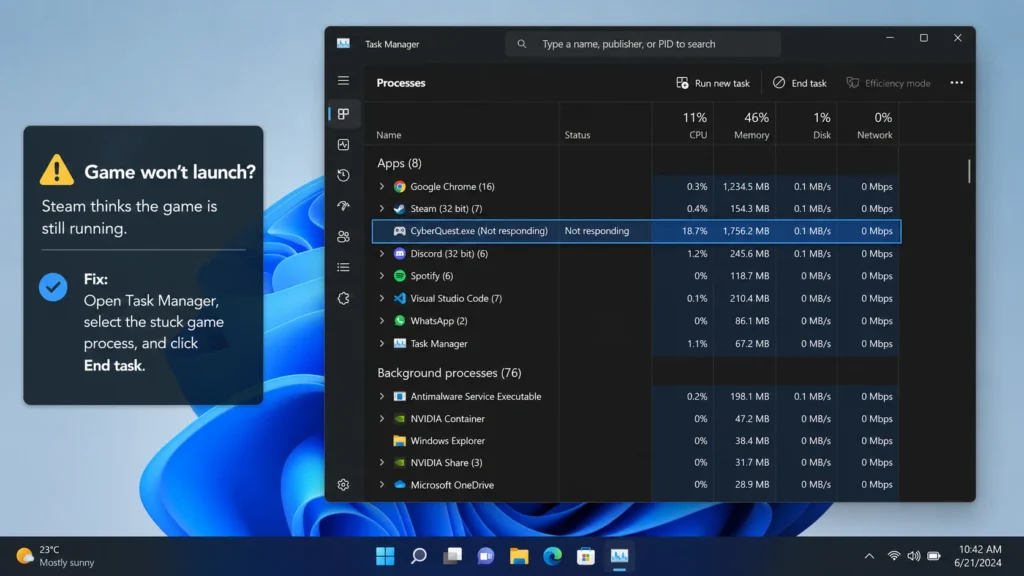Launch Microsoft Edge from the taskbar

(552, 556)
